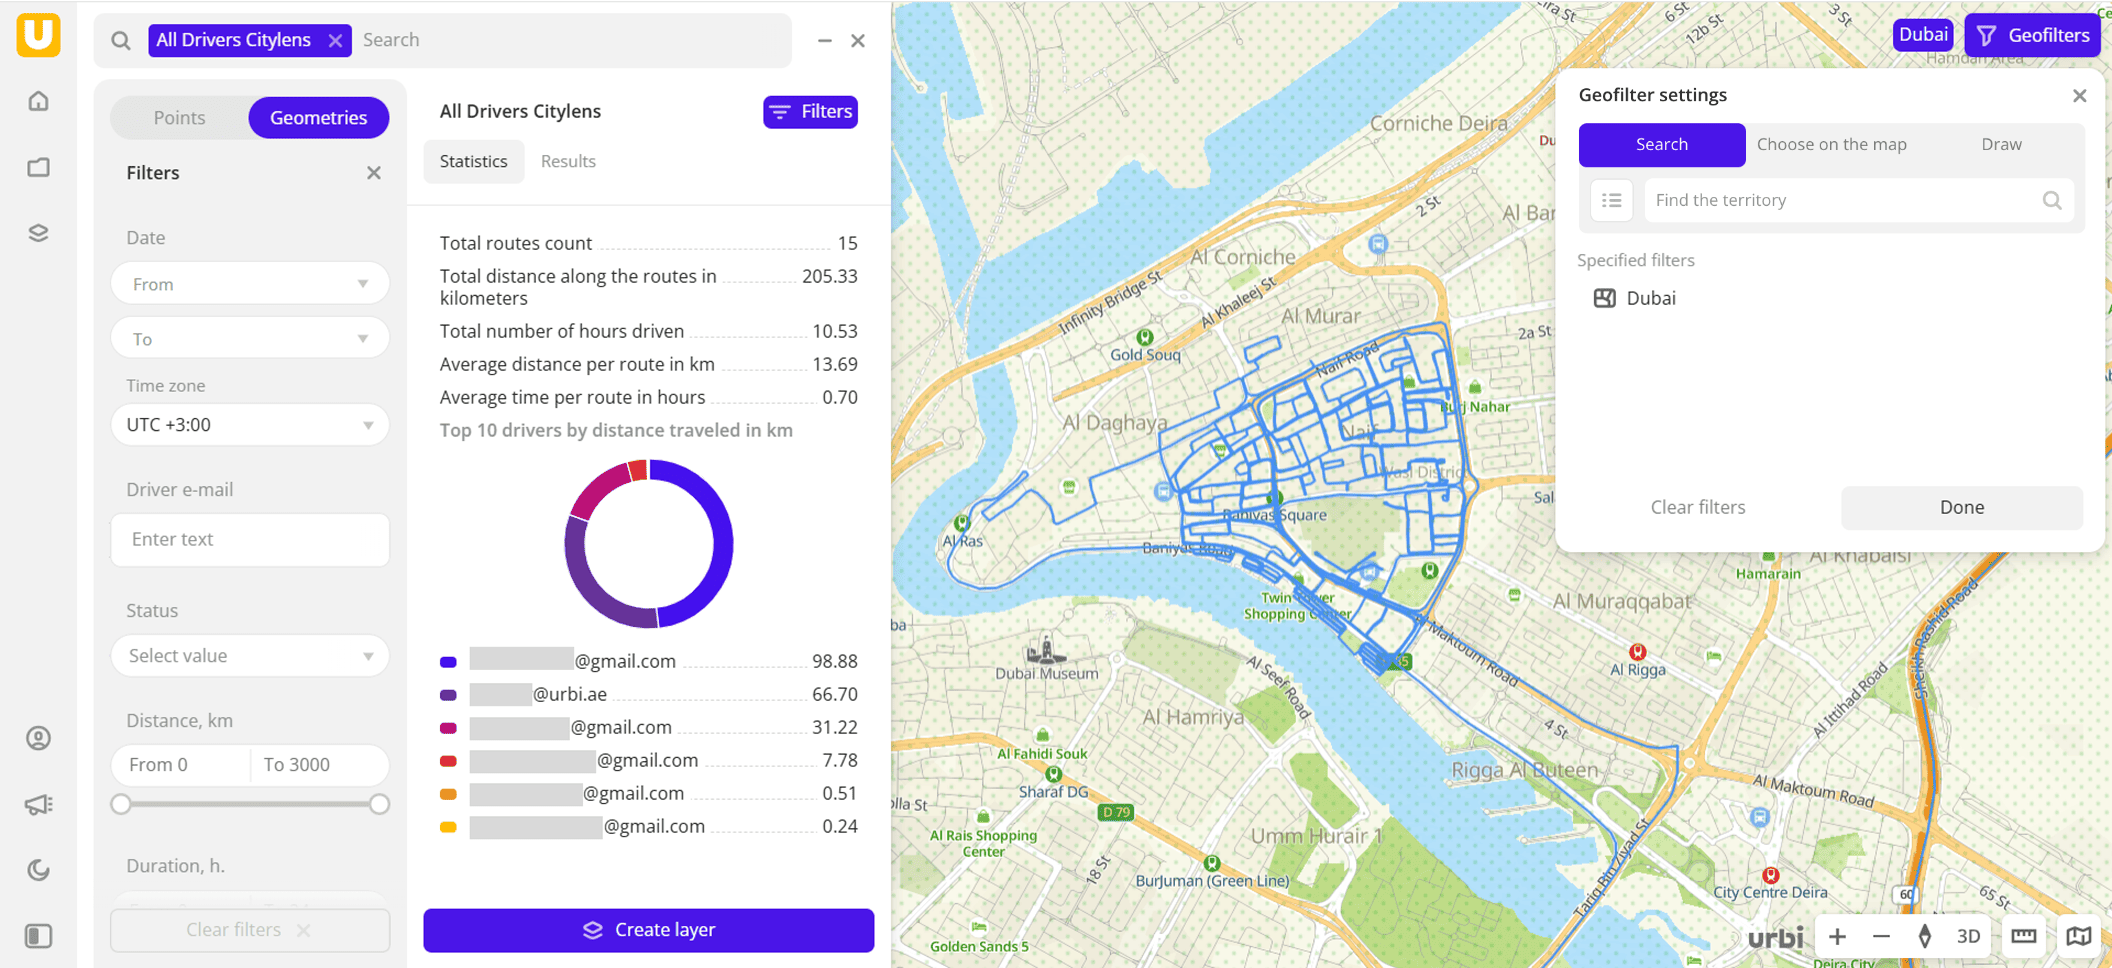Click the megaphone announcements icon
Image resolution: width=2112 pixels, height=968 pixels.
pos(38,804)
